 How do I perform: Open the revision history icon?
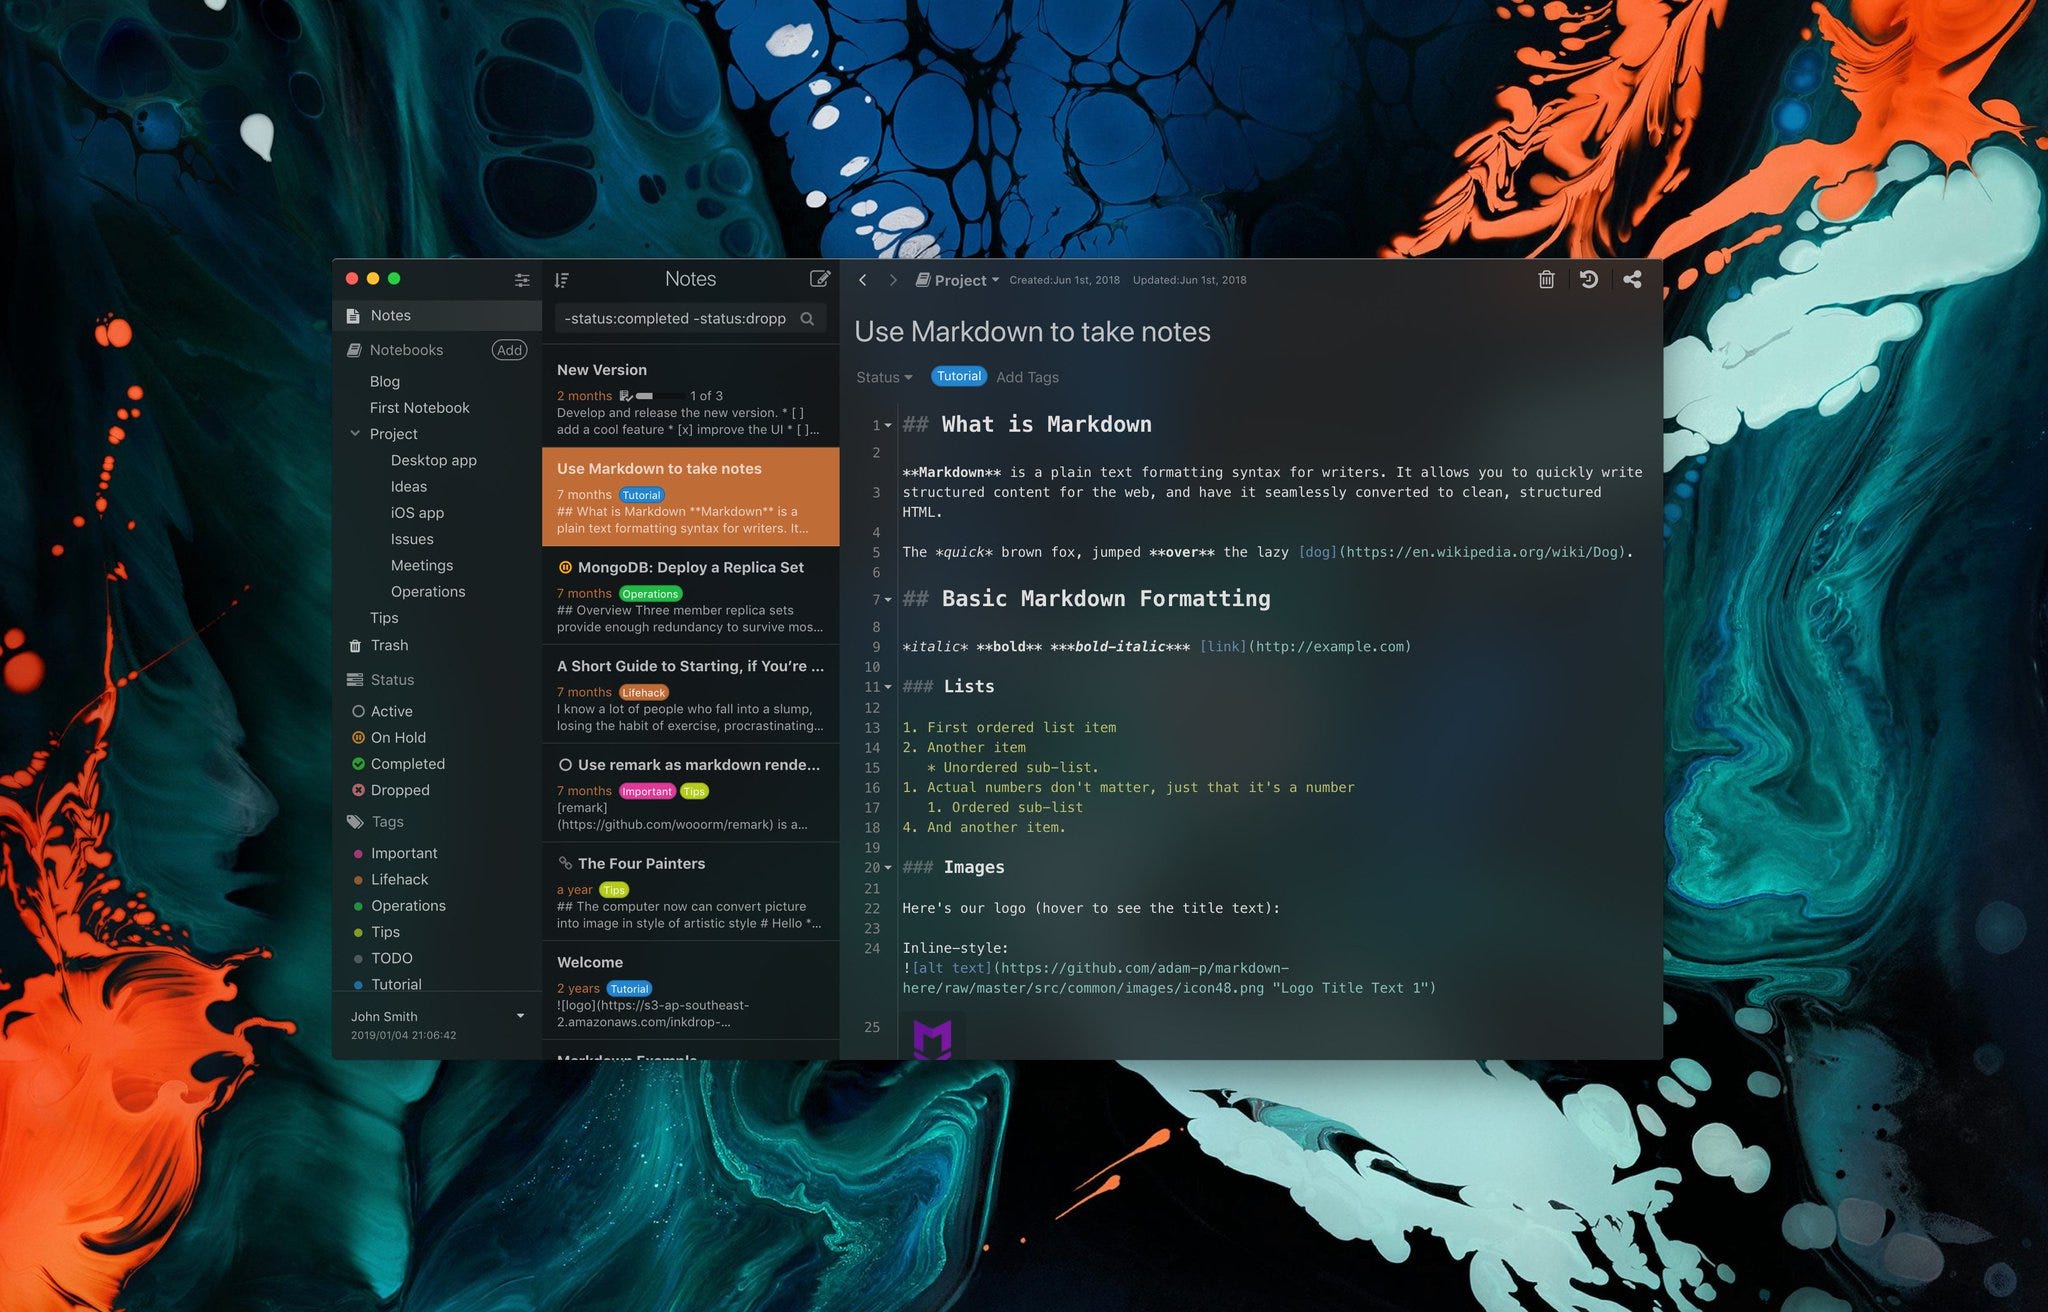point(1589,280)
